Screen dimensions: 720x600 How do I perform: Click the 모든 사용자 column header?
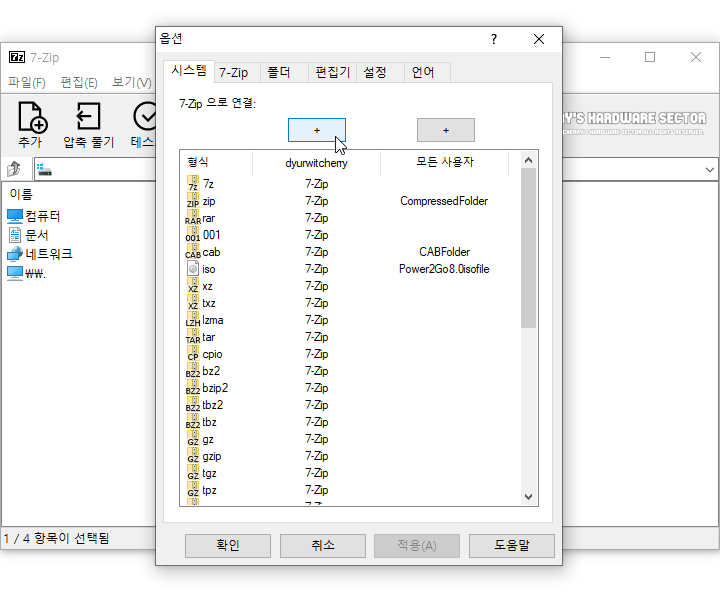[444, 162]
